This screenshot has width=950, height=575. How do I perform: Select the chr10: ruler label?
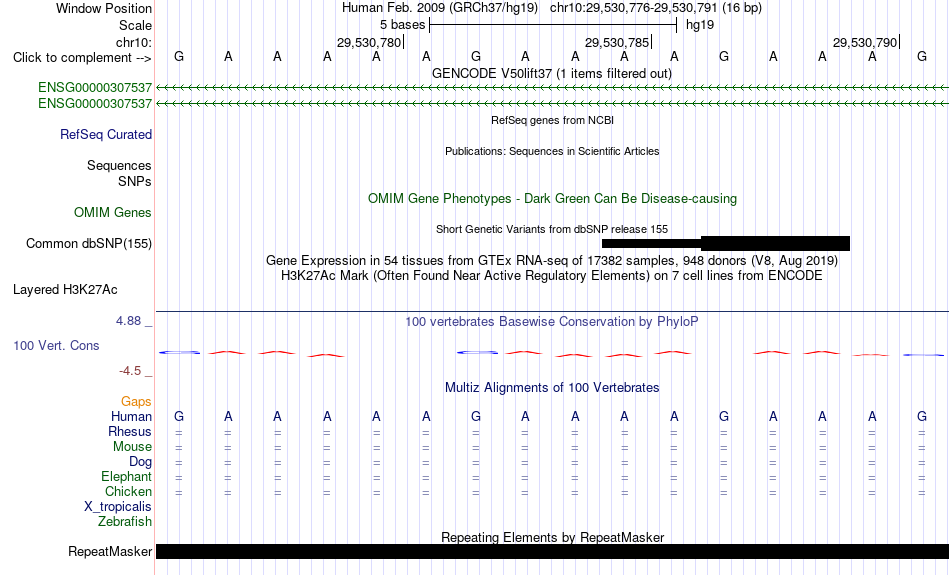coord(133,42)
